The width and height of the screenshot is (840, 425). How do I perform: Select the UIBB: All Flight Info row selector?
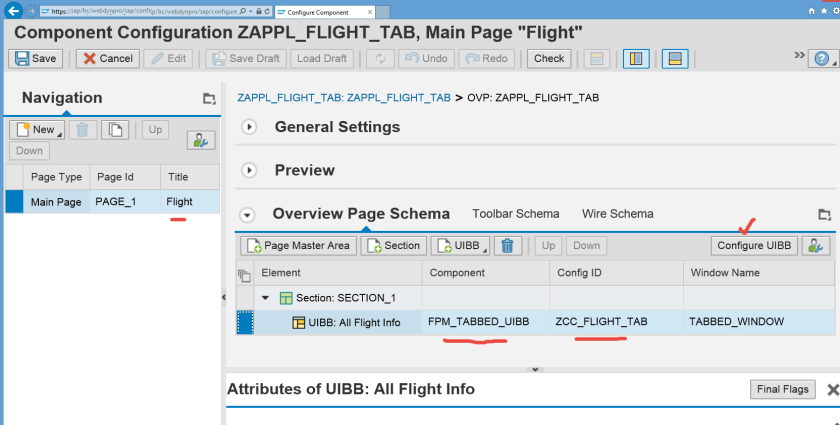point(244,322)
